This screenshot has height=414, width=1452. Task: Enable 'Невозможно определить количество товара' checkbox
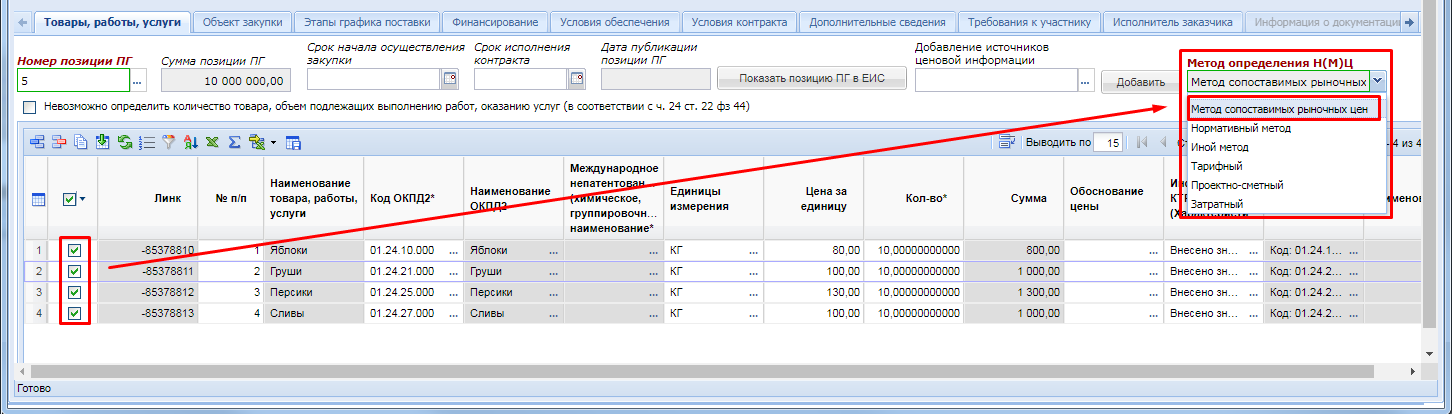[x=29, y=107]
